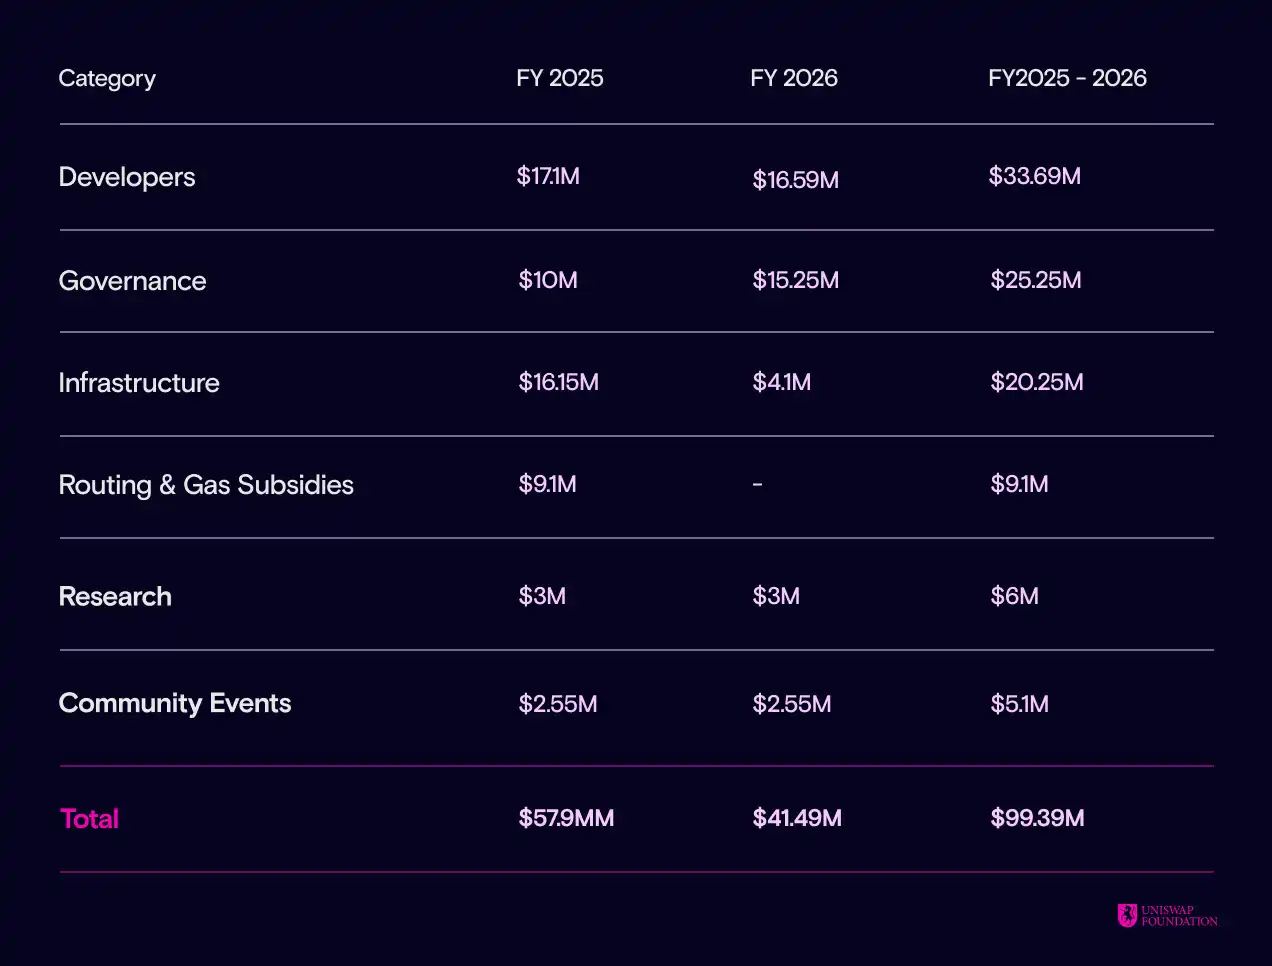Click the $25.25M Governance combined value

(x=1035, y=280)
